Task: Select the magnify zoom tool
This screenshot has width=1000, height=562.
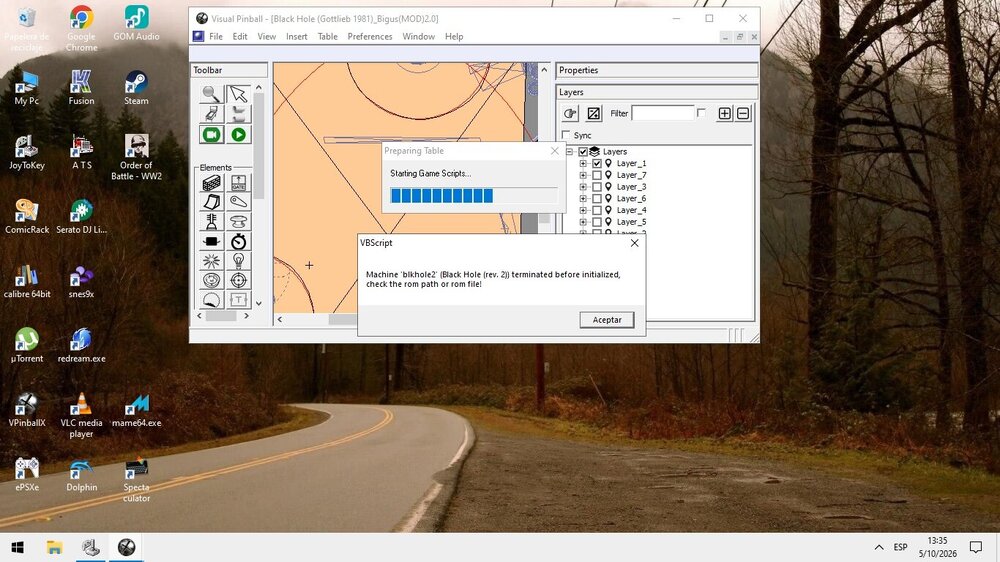Action: [211, 94]
